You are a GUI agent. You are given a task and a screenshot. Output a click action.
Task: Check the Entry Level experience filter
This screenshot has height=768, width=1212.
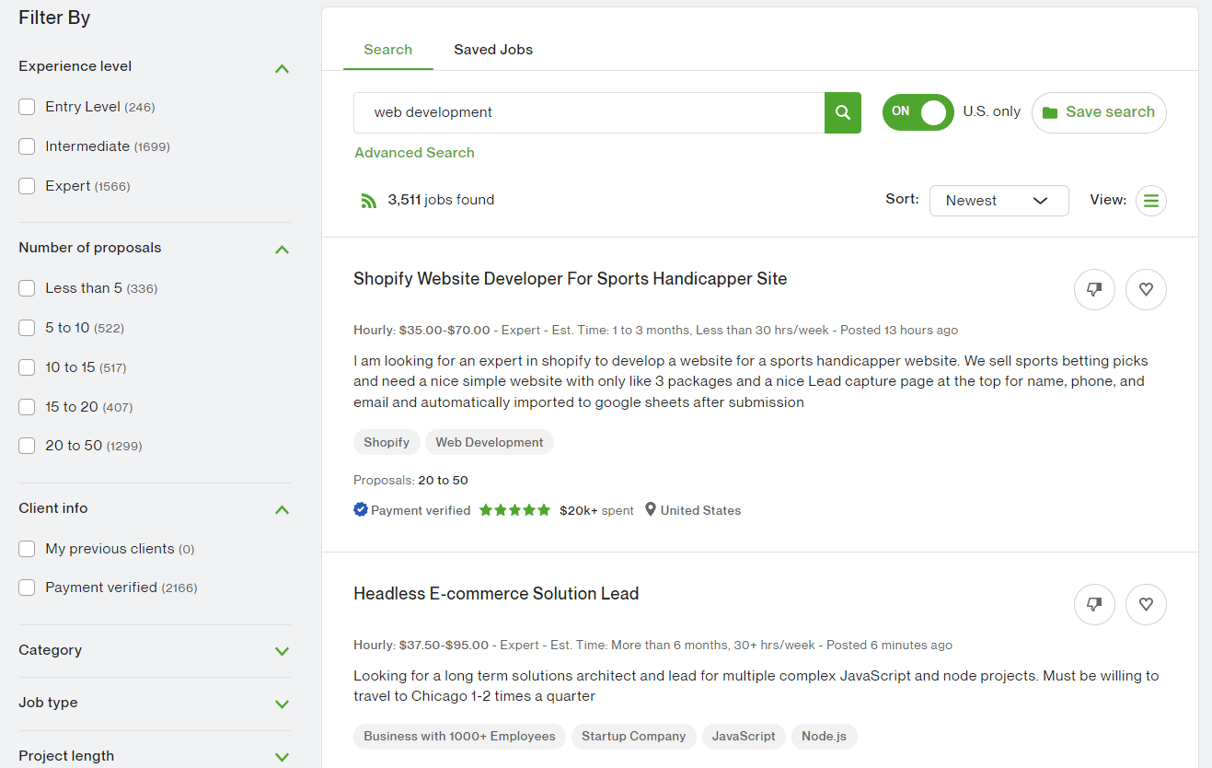tap(26, 106)
